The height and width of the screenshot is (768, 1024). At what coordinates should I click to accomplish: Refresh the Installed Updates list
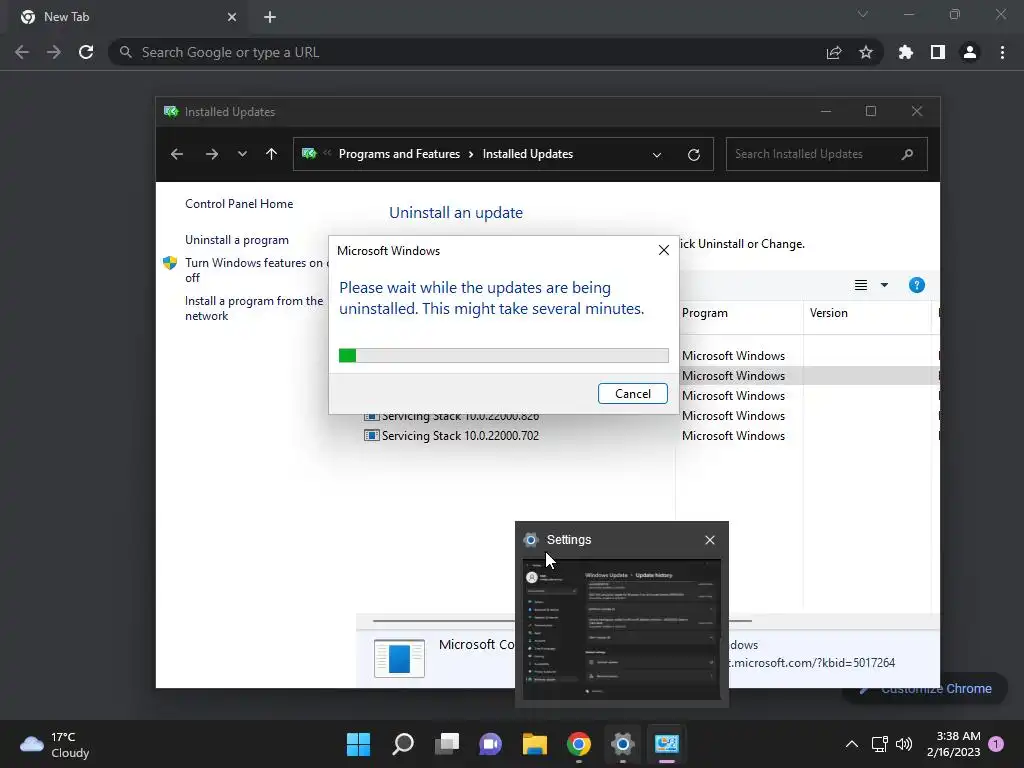click(694, 155)
